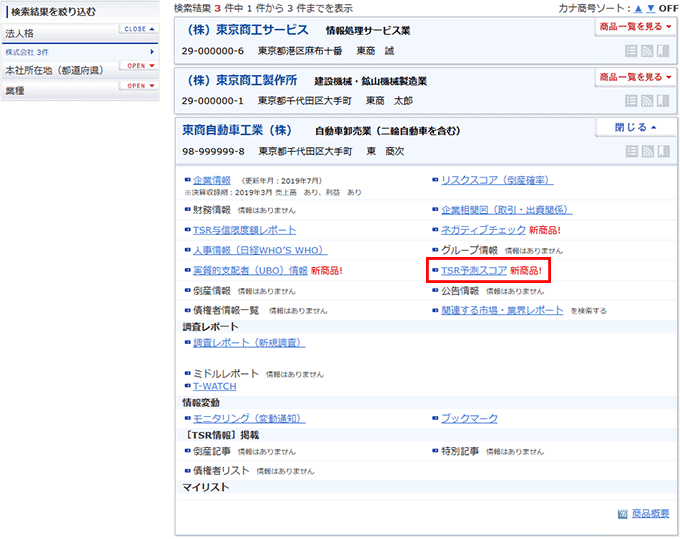This screenshot has height=539, width=680.
Task: Open the 企業情報 link
Action: pyautogui.click(x=211, y=180)
